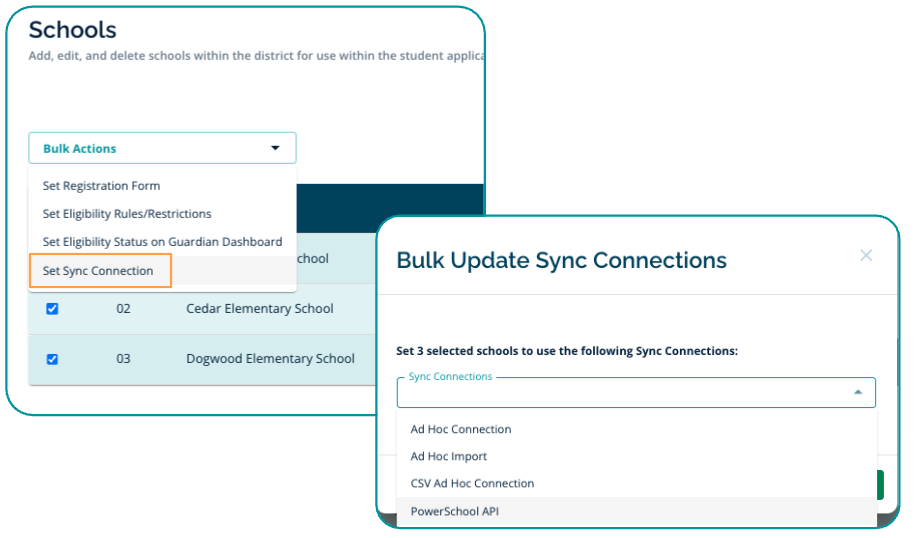The image size is (916, 538).
Task: Select the Set Sync Connection menu entry
Action: point(99,271)
